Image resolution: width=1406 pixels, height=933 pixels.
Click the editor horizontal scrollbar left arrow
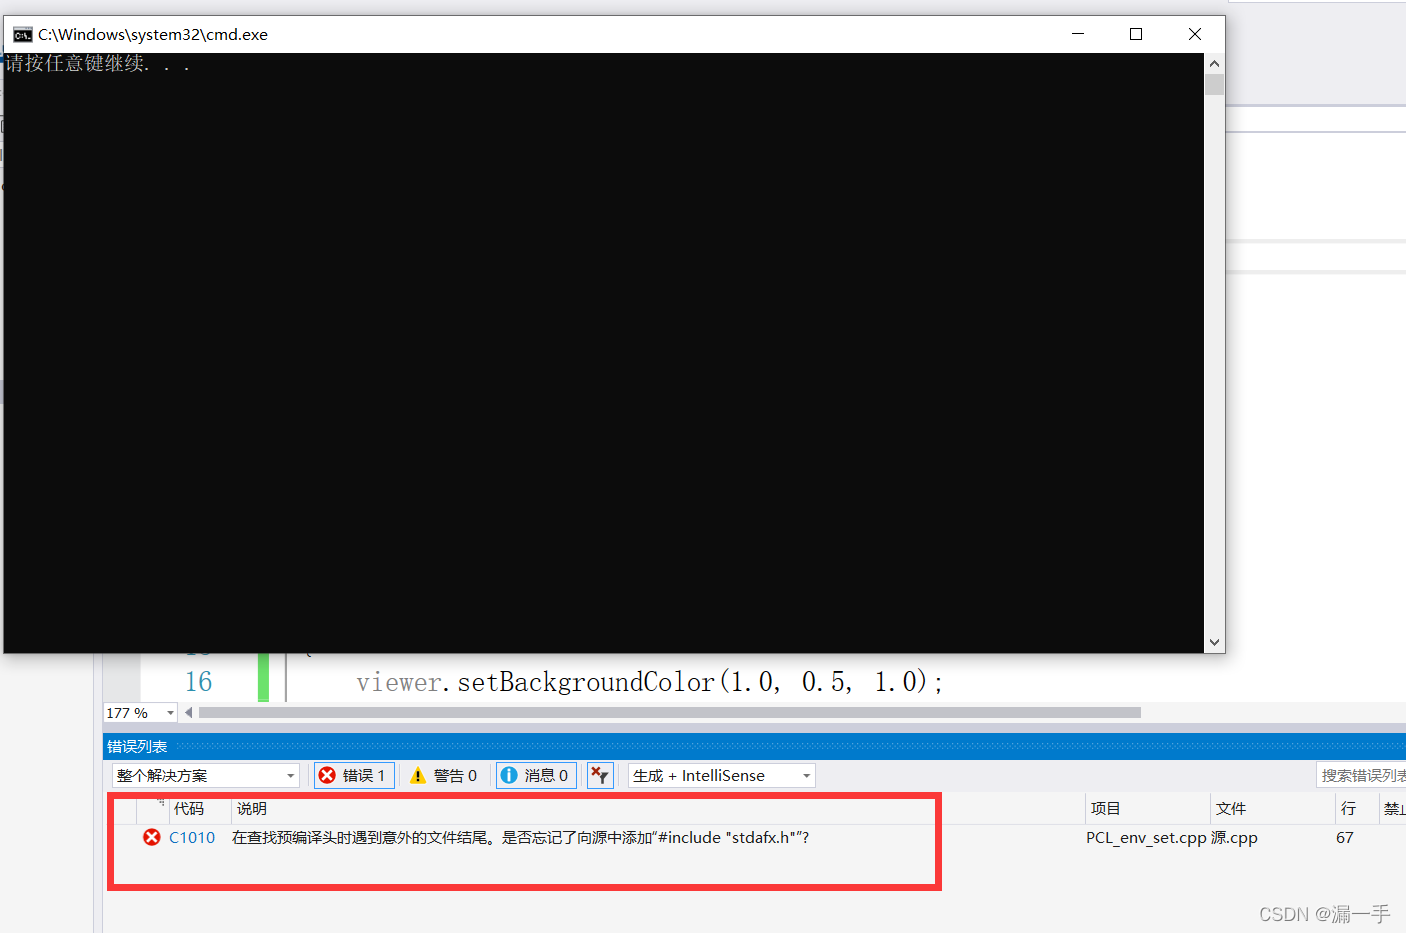click(x=189, y=713)
